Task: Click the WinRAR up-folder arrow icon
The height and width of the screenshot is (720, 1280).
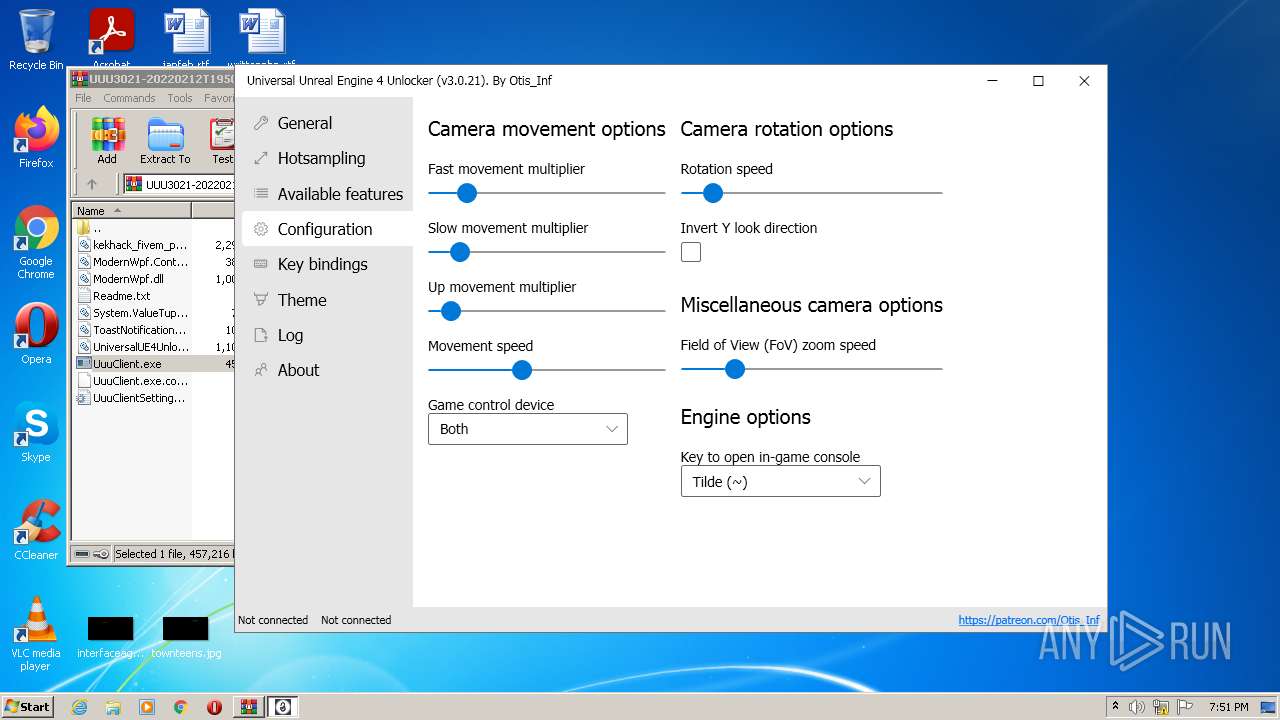Action: click(92, 184)
